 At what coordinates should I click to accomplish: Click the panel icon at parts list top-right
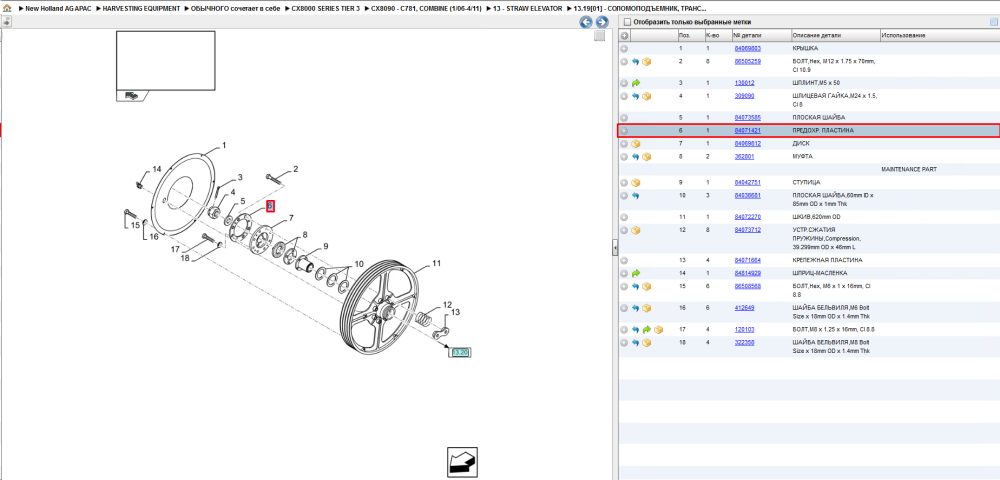point(993,22)
